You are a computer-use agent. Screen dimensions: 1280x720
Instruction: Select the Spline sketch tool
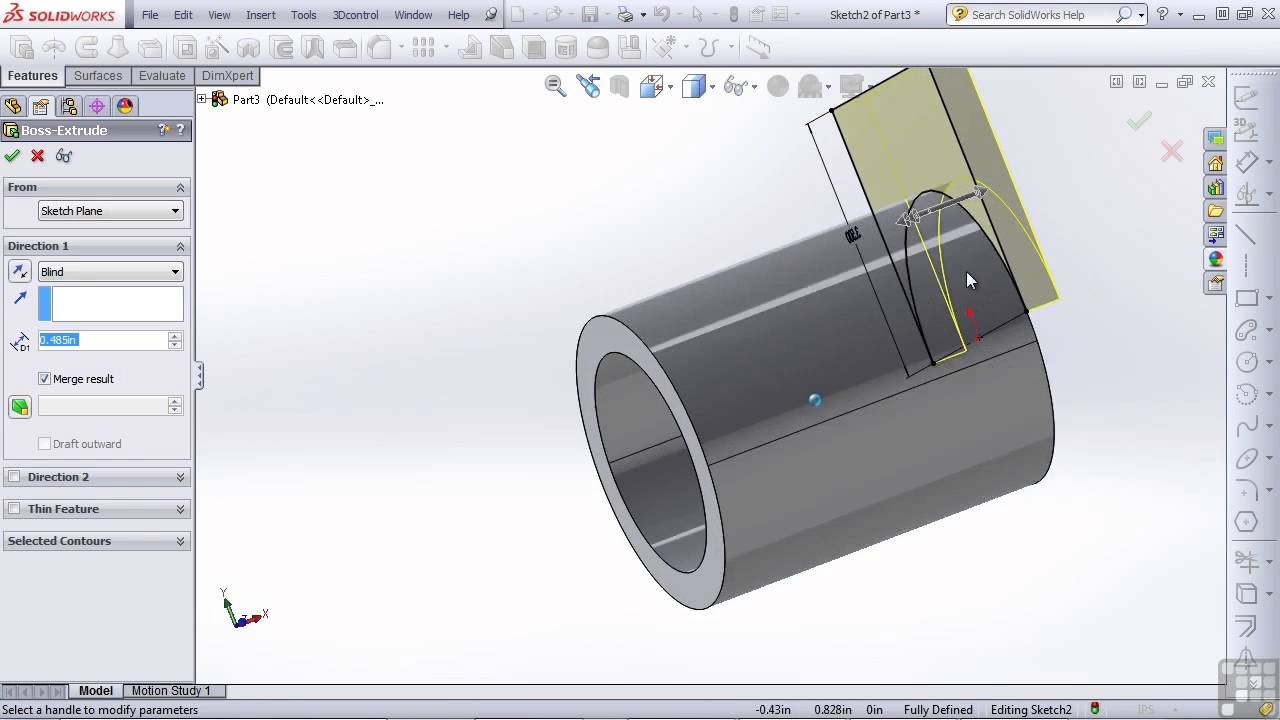point(1247,427)
